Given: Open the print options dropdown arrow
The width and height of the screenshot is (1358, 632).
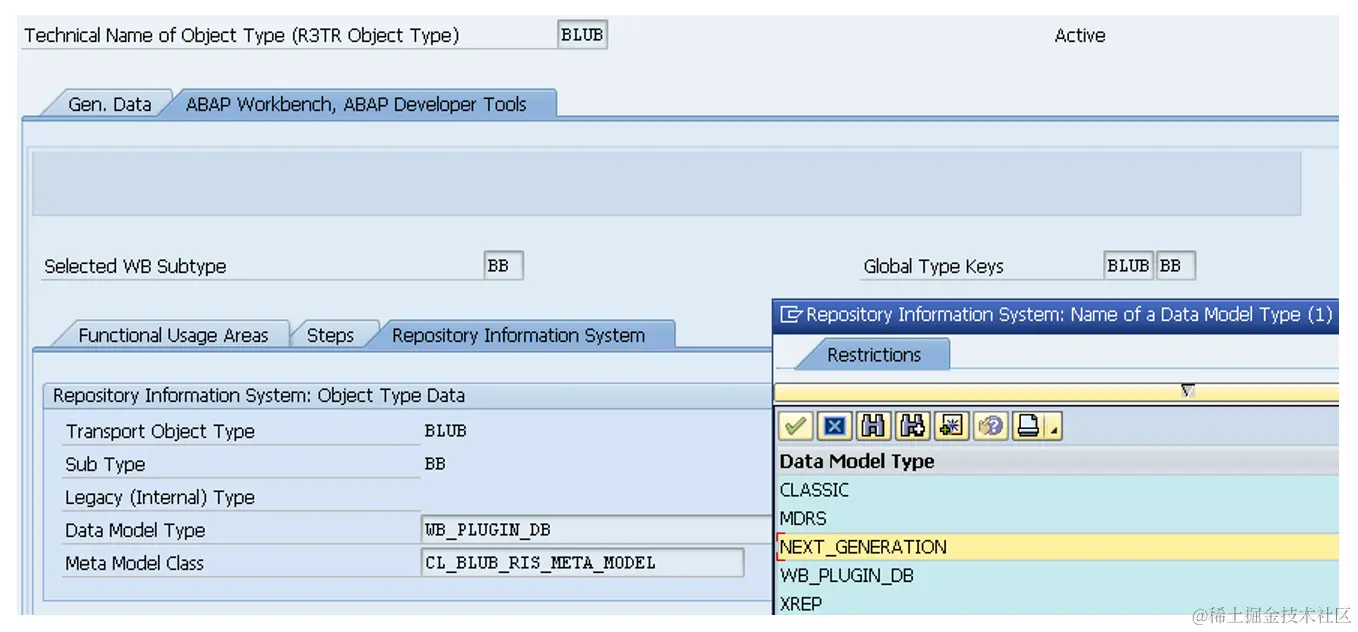Looking at the screenshot, I should (1054, 428).
